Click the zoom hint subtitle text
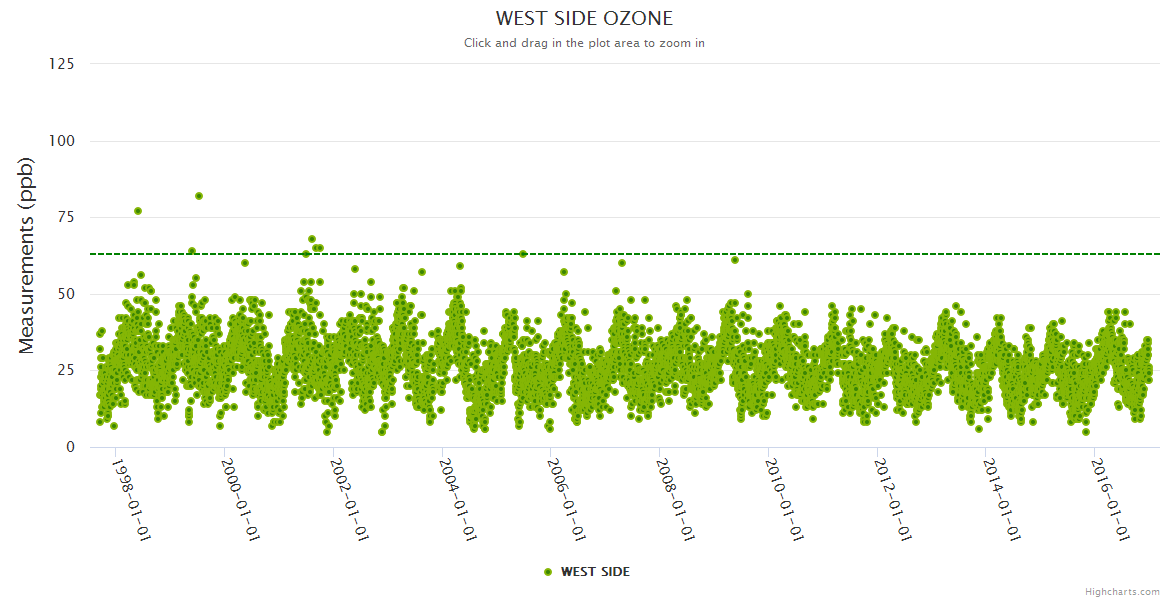1170x600 pixels. click(x=584, y=43)
